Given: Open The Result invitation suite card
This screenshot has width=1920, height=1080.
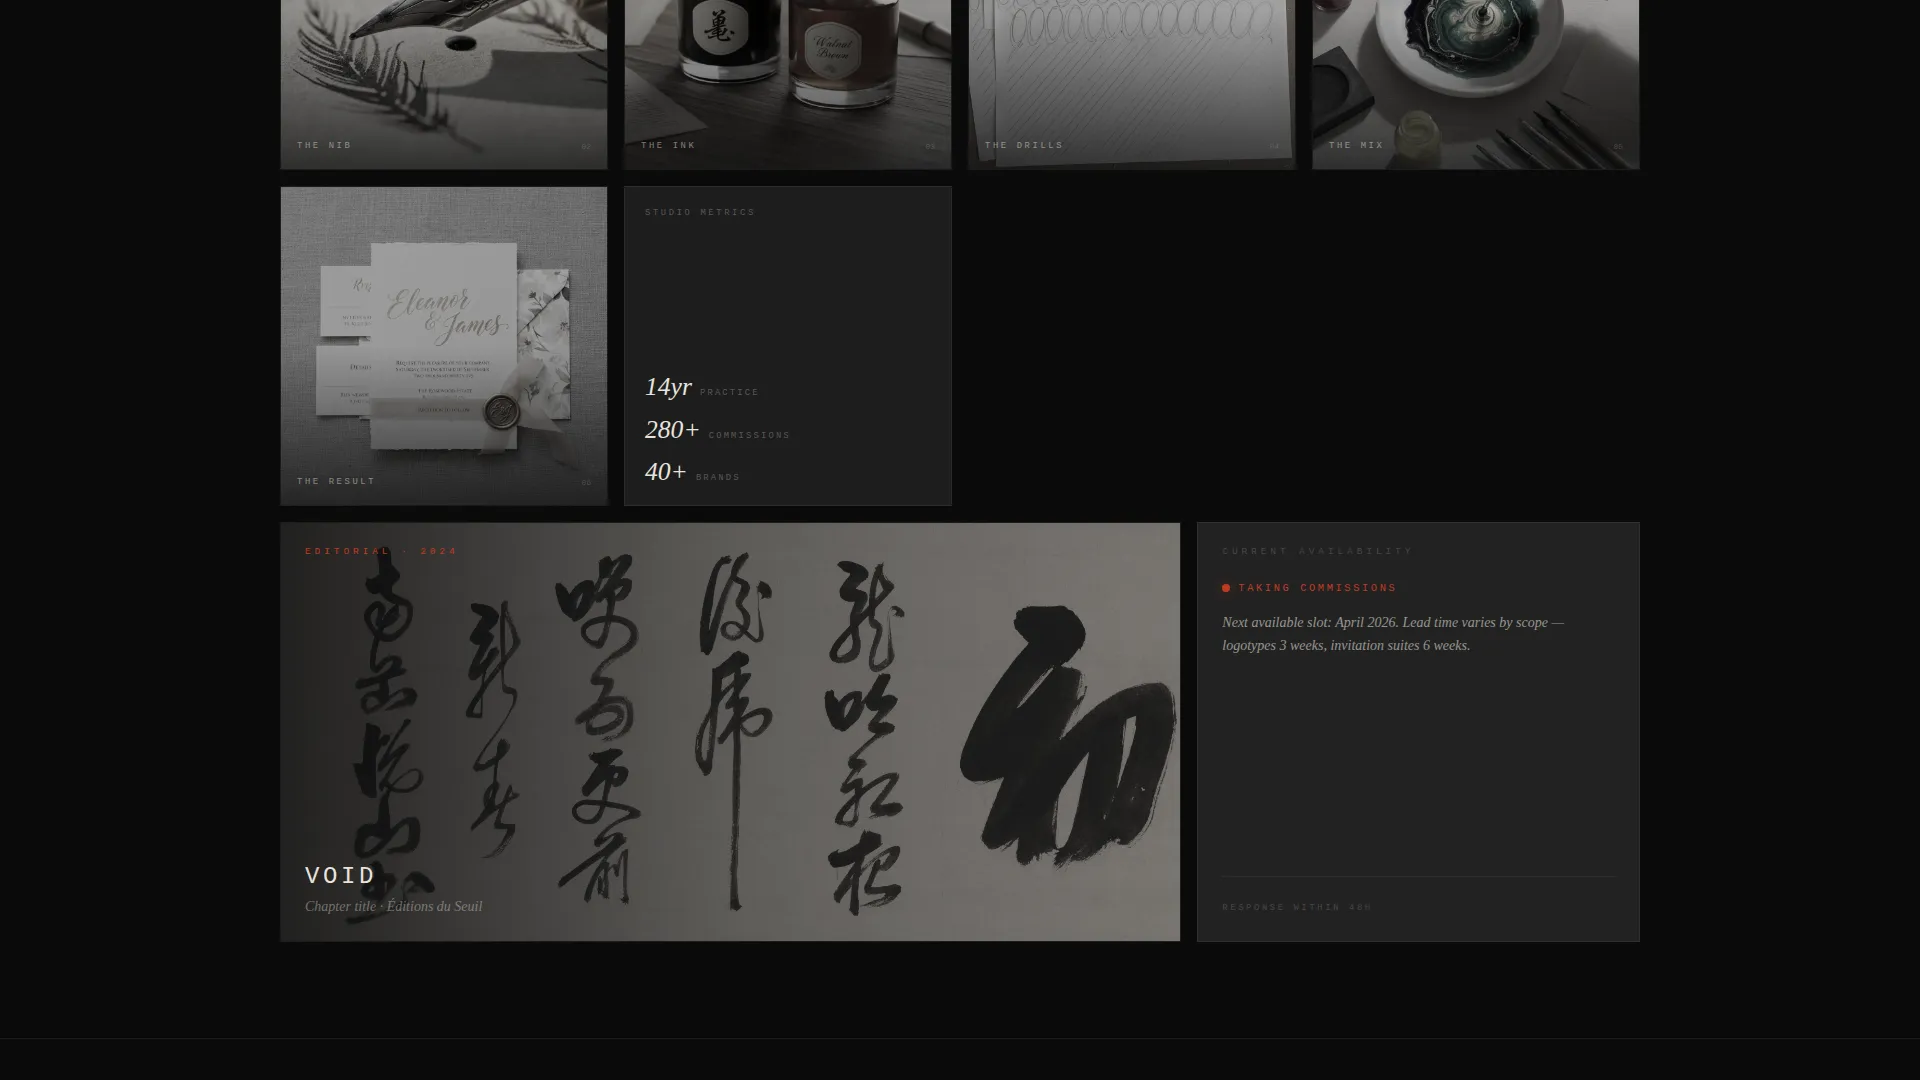Looking at the screenshot, I should (444, 346).
